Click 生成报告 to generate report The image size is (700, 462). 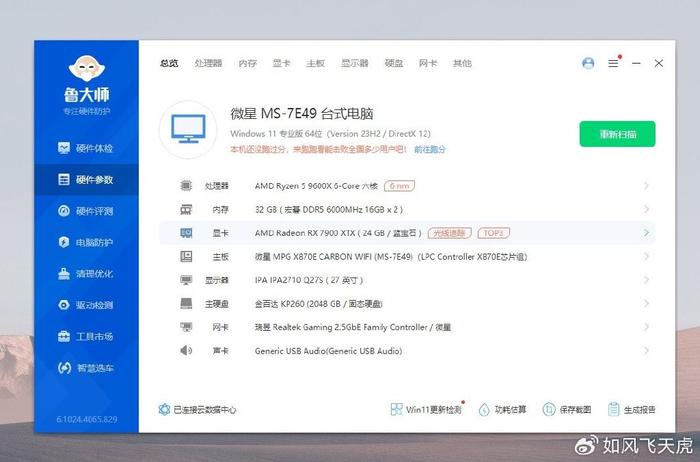coord(632,409)
